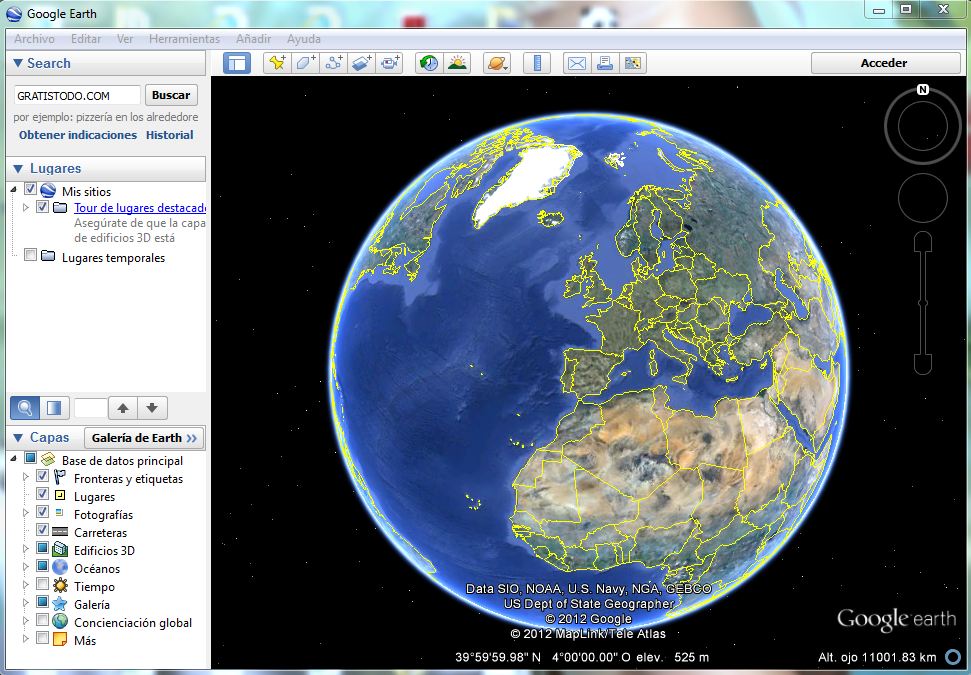971x675 pixels.
Task: Start recording a tour with camera icon
Action: tap(391, 63)
